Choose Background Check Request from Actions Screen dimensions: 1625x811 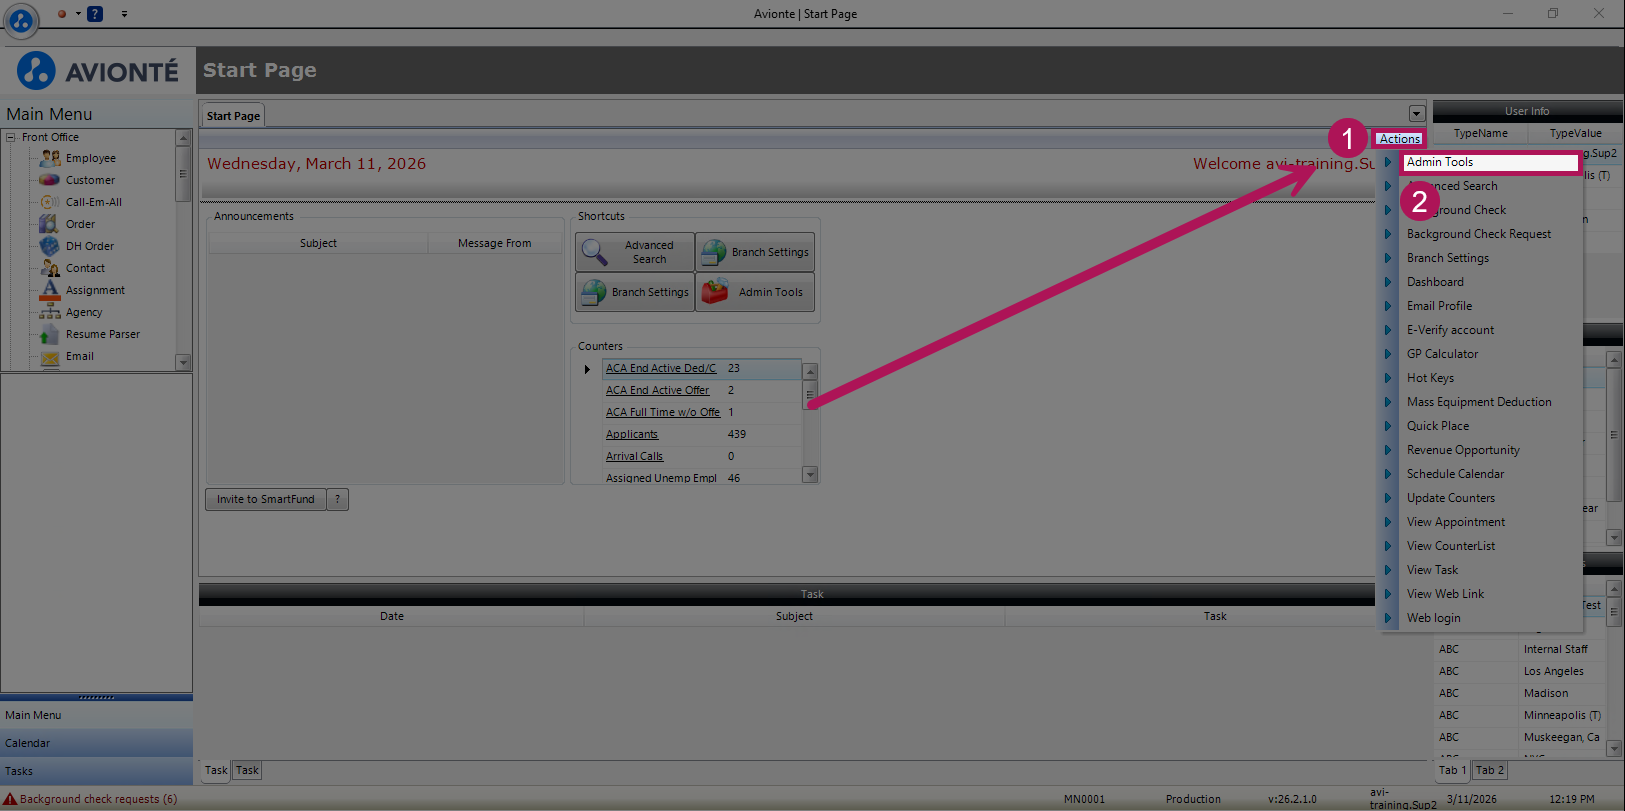[1479, 234]
